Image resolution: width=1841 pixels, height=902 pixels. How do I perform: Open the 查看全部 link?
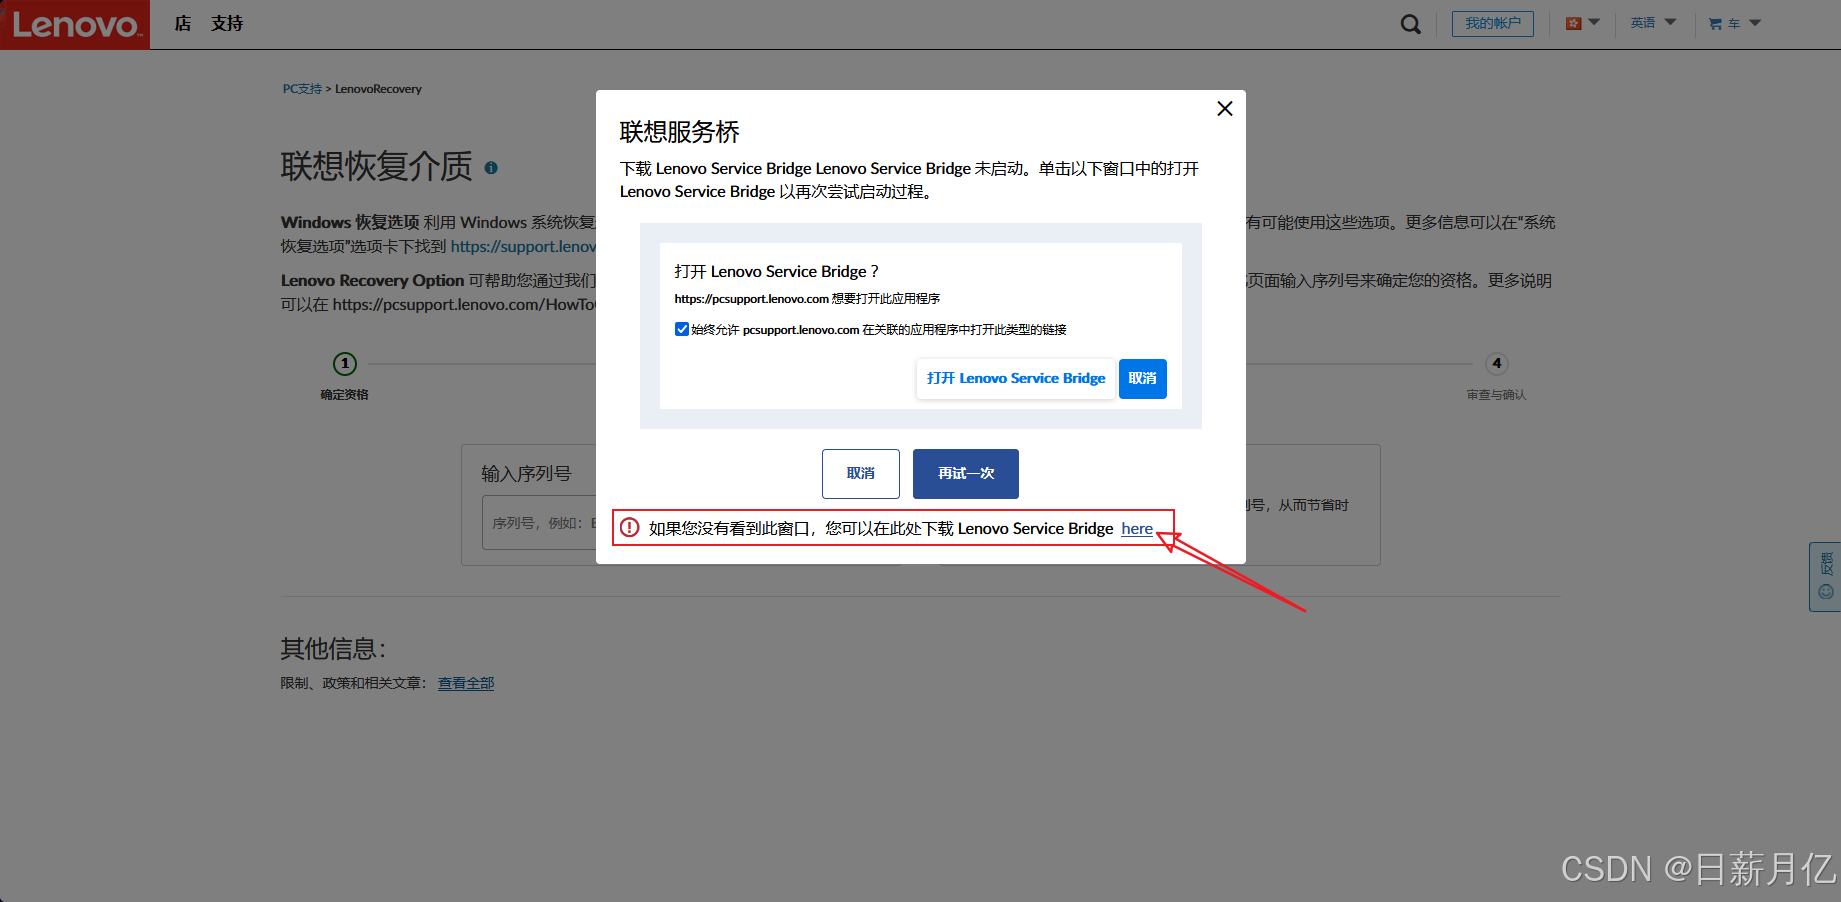466,683
